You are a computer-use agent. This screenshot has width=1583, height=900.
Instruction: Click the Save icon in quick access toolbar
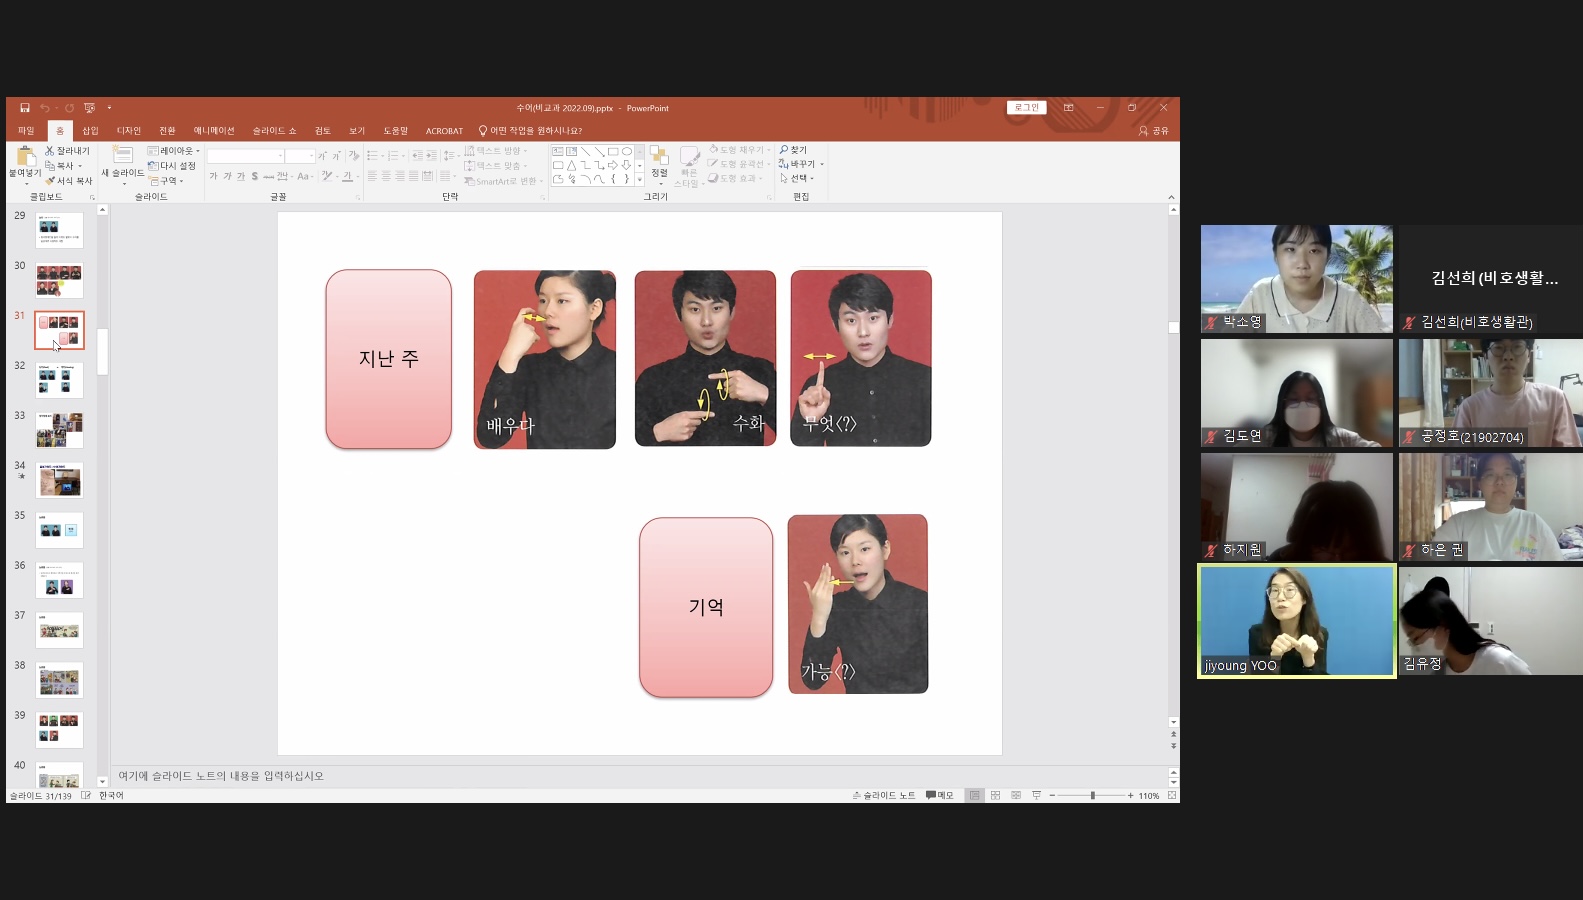(x=25, y=108)
